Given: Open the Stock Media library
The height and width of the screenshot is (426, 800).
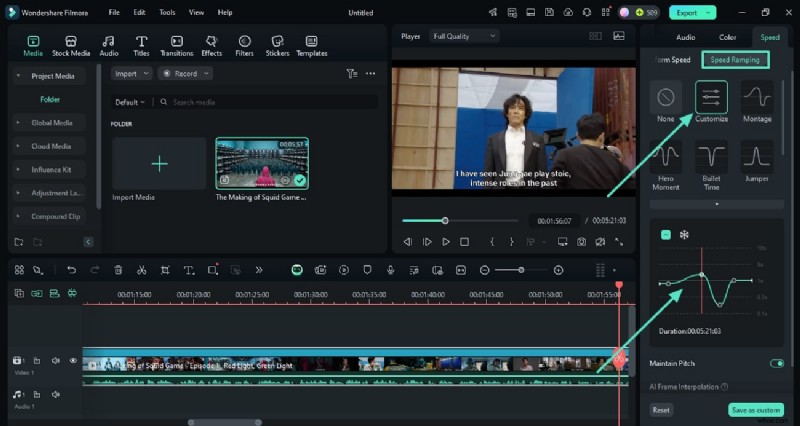Looking at the screenshot, I should pyautogui.click(x=71, y=44).
